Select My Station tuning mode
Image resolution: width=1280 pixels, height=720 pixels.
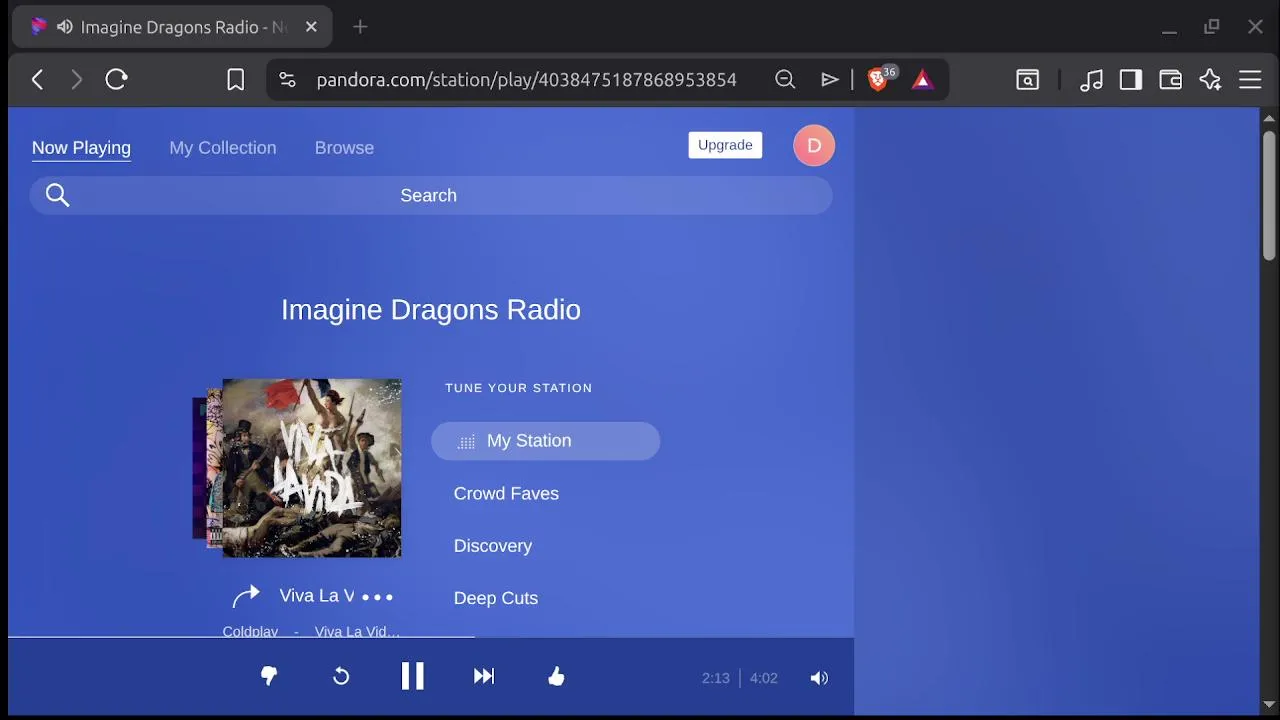[545, 441]
